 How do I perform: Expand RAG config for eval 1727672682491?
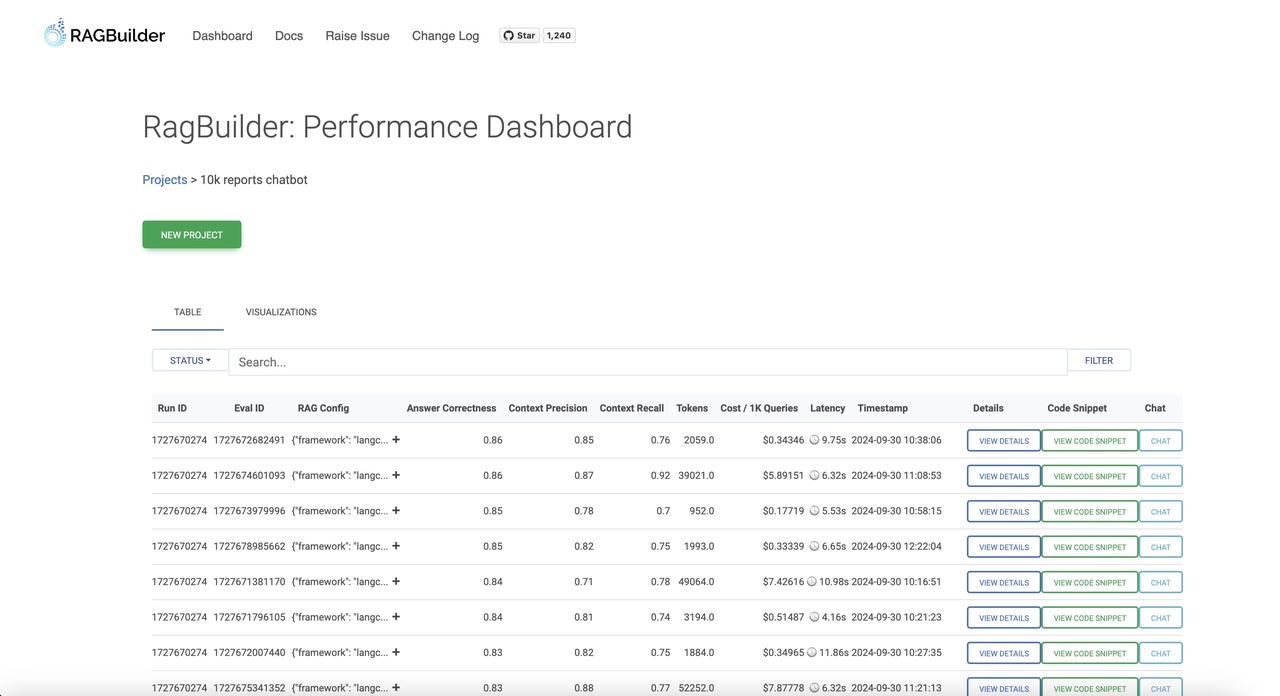[396, 439]
